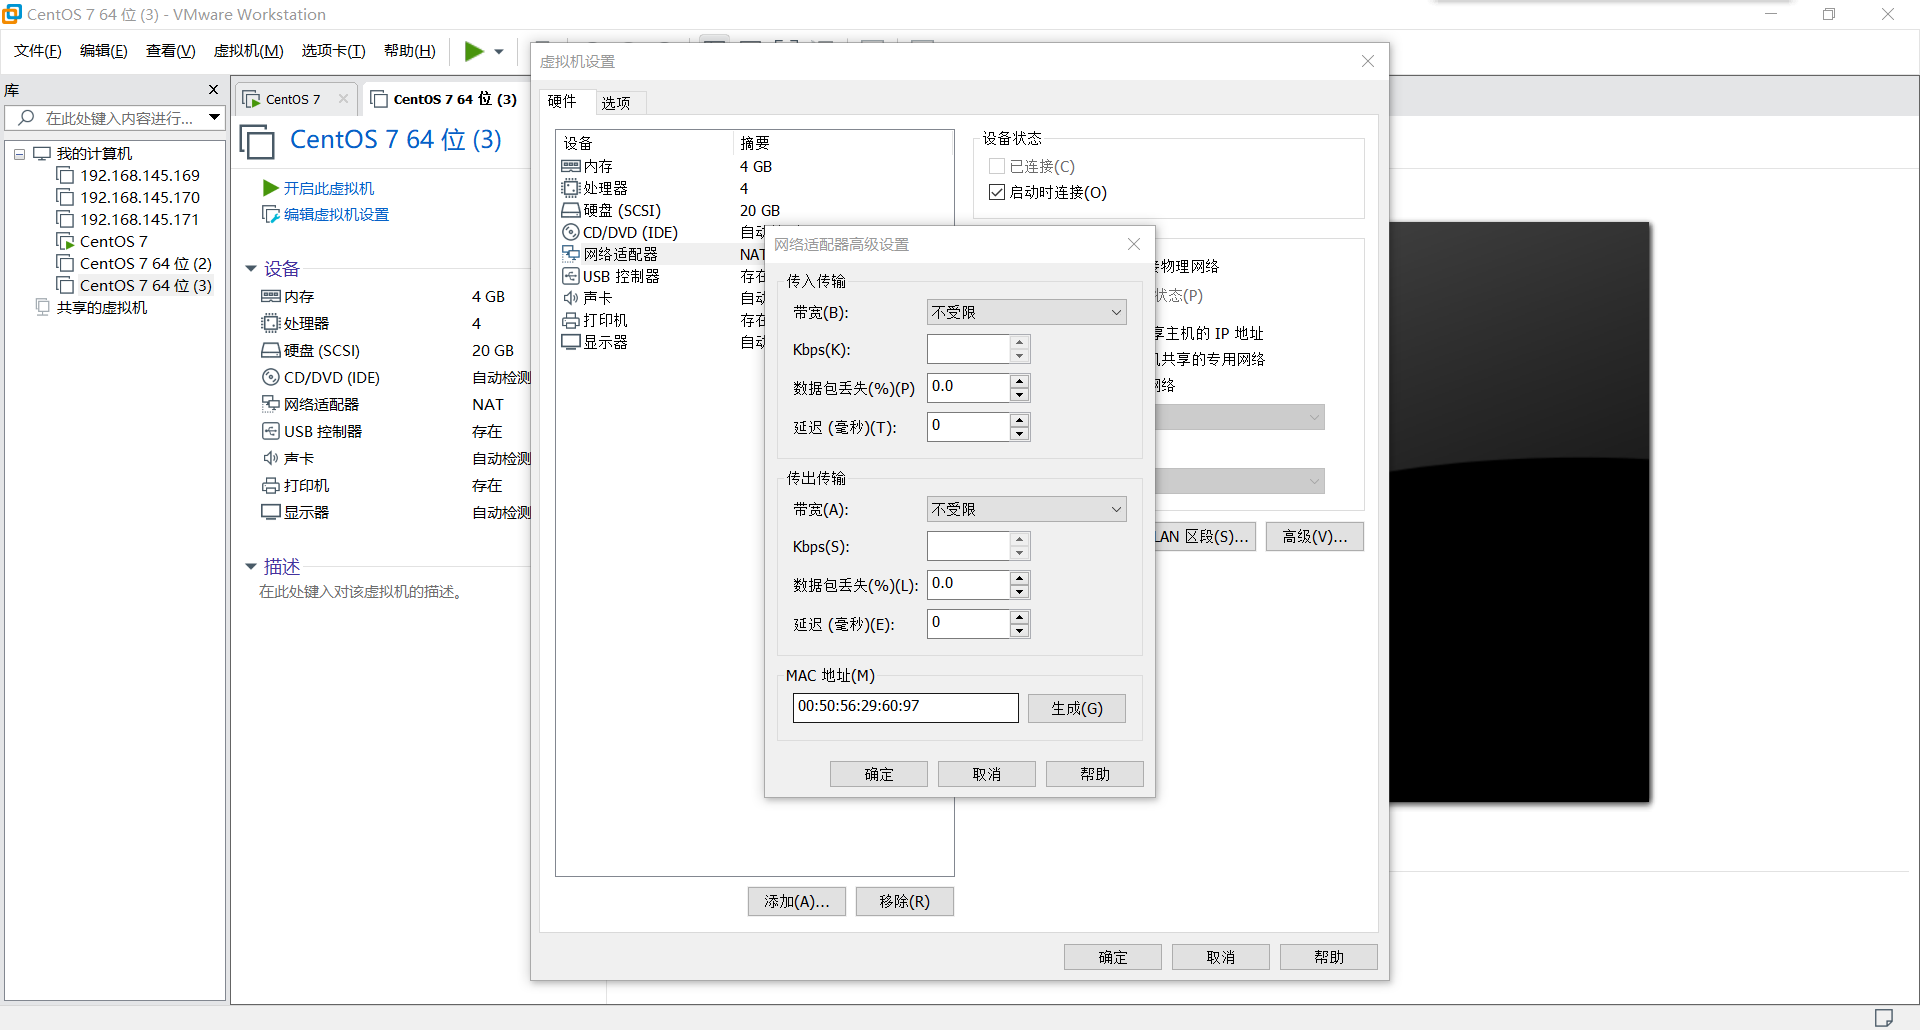Viewport: 1920px width, 1030px height.
Task: Click the USB 控制器 icon in VM summary
Action: 270,431
